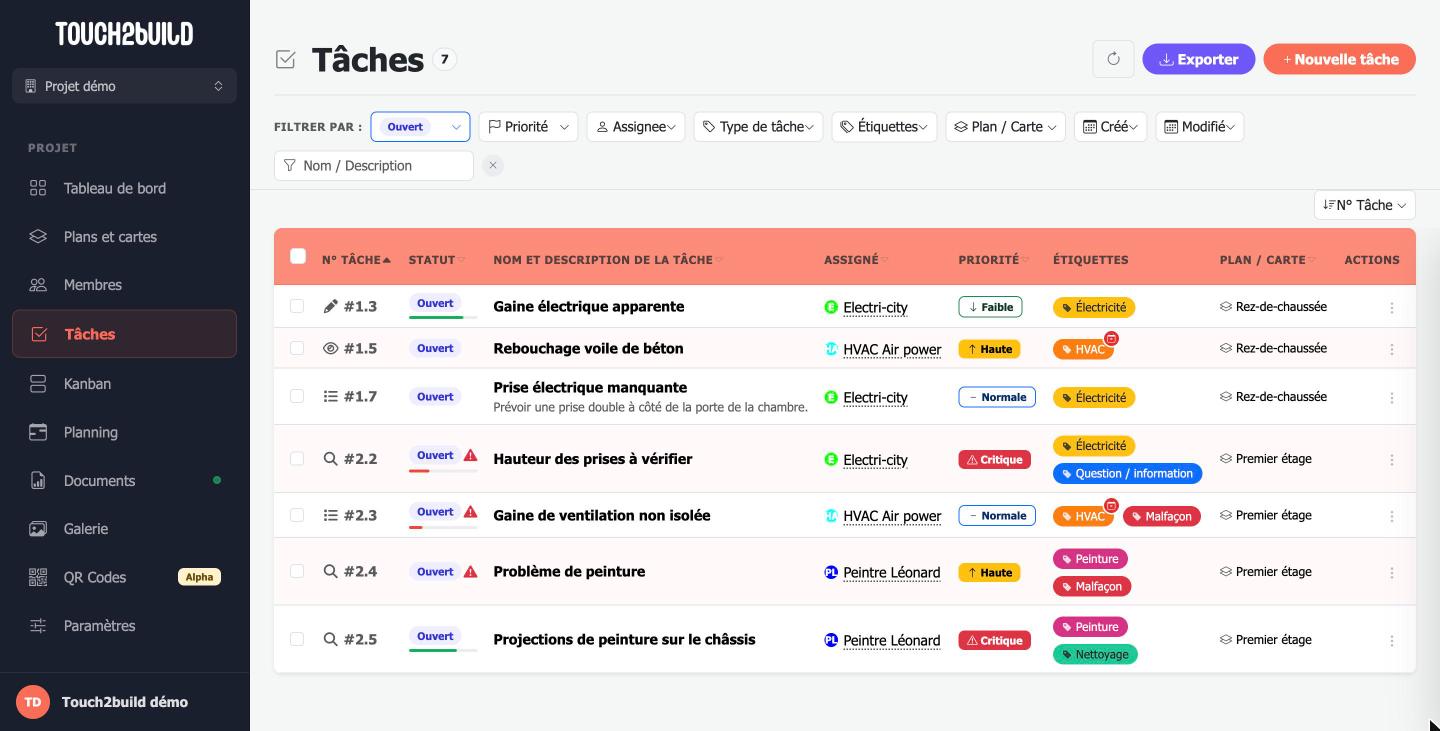
Task: Click the Nom / Description filter field
Action: (374, 166)
